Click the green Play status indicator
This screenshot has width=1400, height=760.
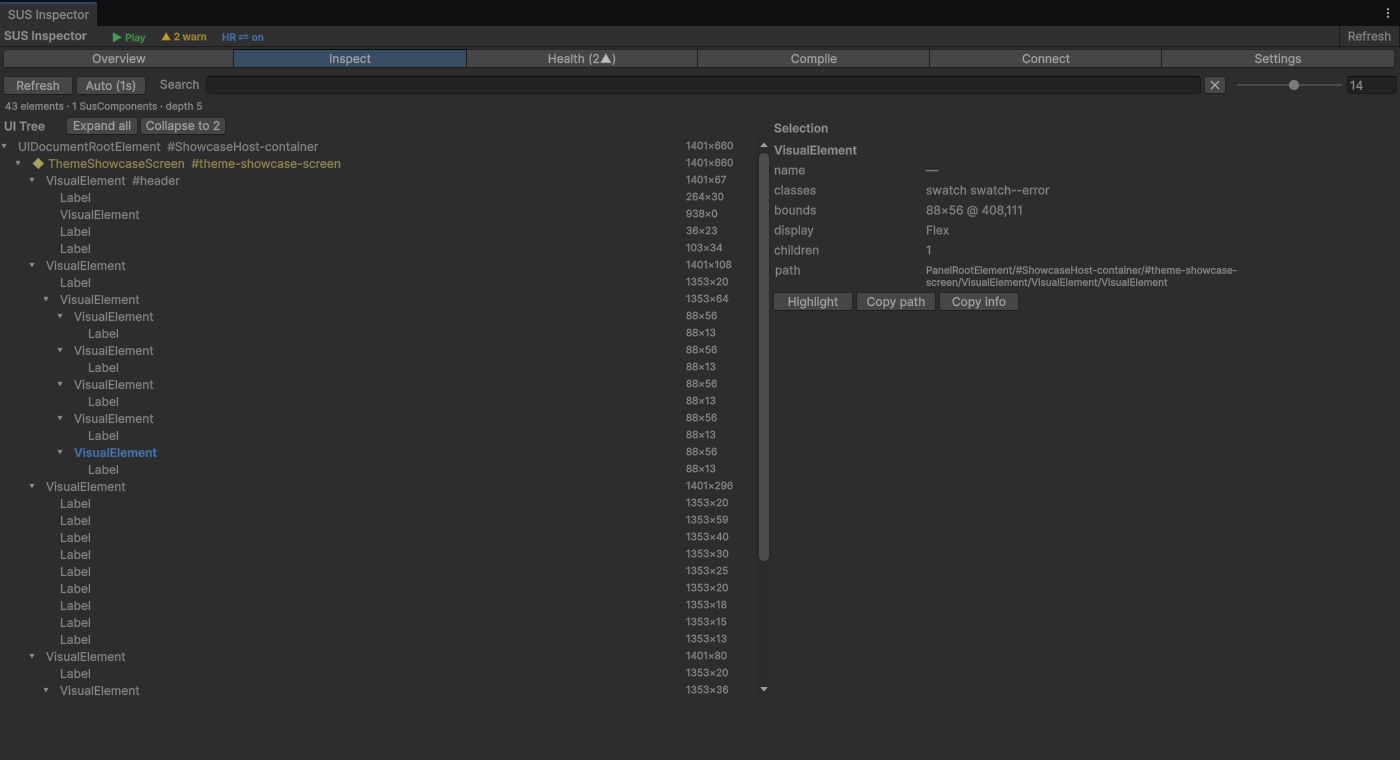click(x=129, y=37)
